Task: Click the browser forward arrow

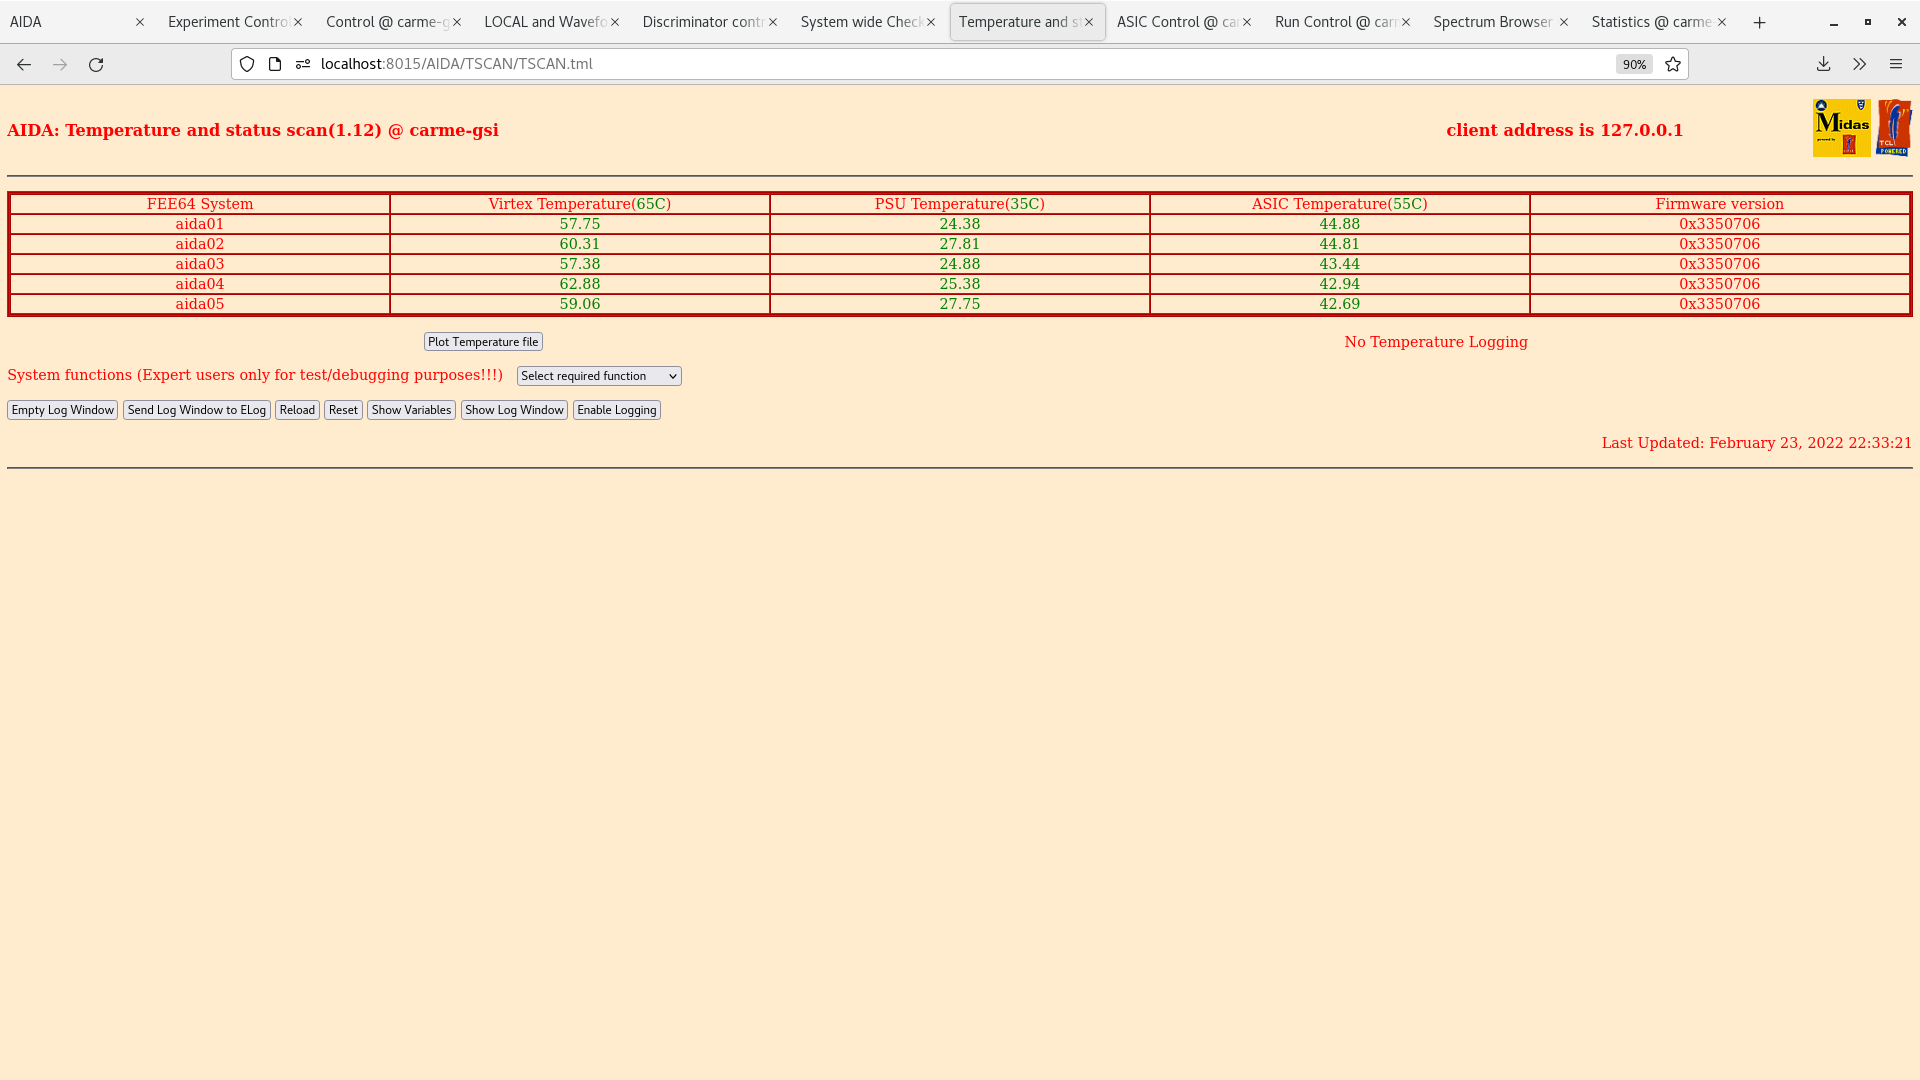Action: (x=60, y=64)
